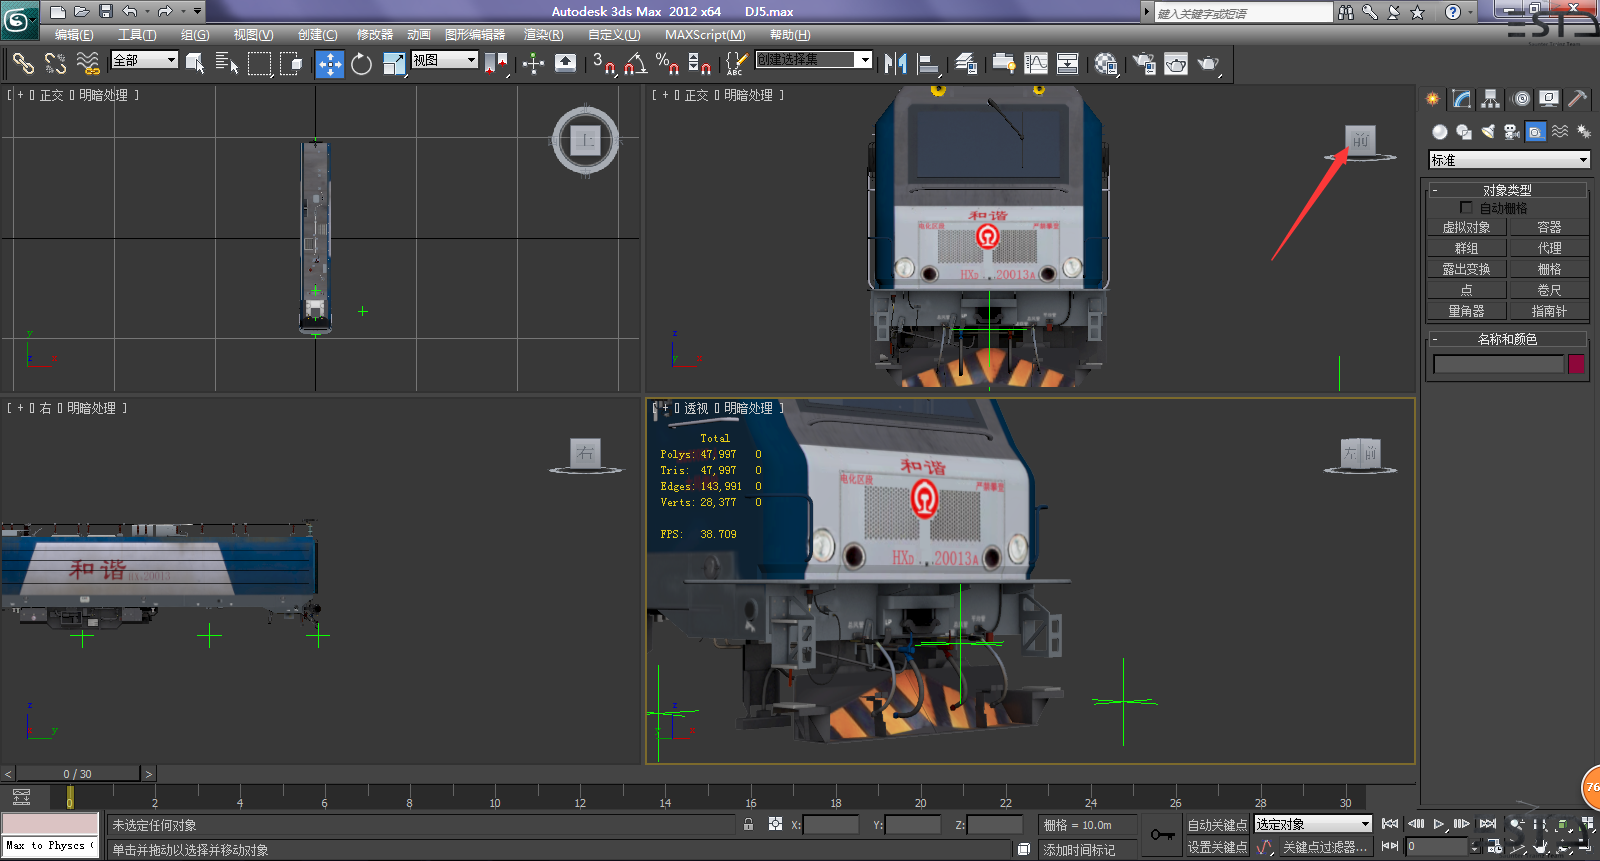Viewport: 1600px width, 861px height.
Task: Go to the start frame
Action: [1390, 824]
